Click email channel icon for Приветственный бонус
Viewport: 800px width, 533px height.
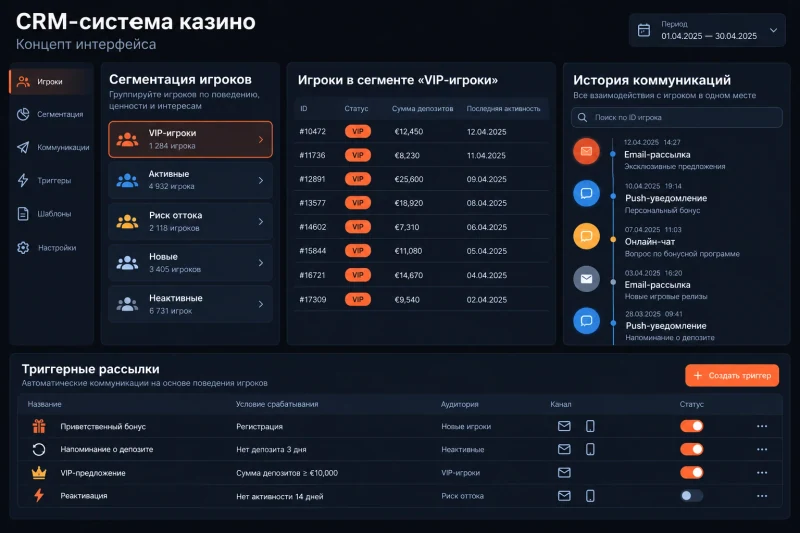point(564,426)
